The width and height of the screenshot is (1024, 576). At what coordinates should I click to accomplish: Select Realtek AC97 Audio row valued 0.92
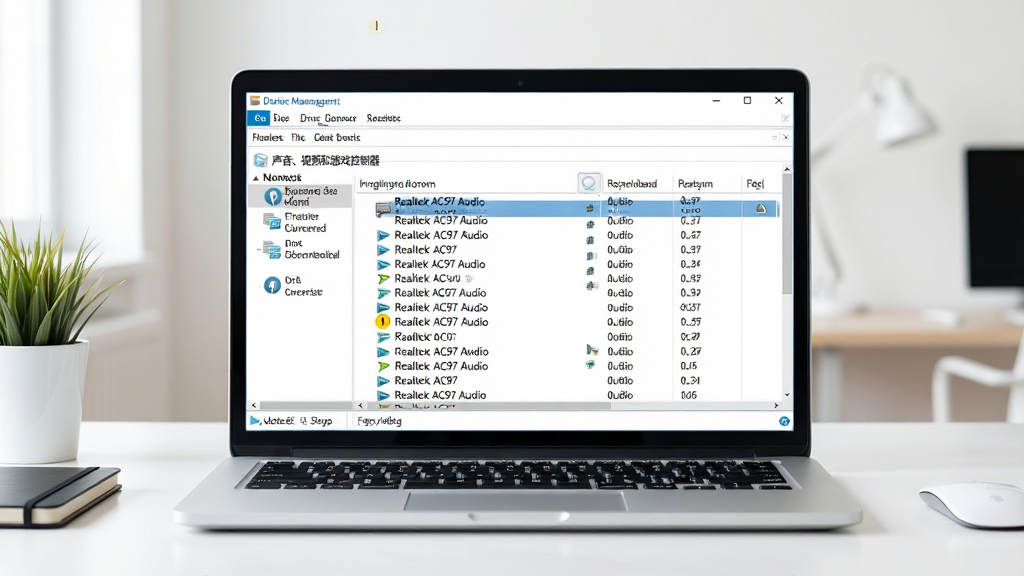click(x=568, y=293)
